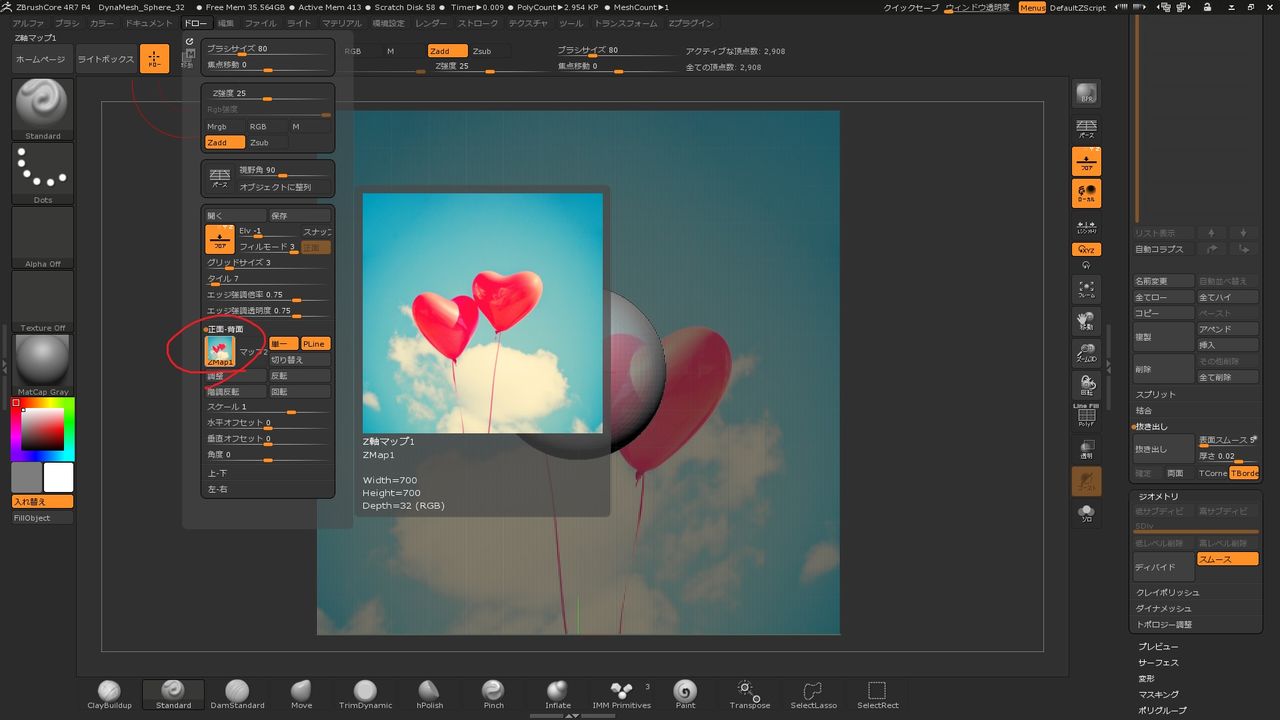Click the Zoom3D navigation icon
This screenshot has height=720, width=1280.
(1086, 354)
